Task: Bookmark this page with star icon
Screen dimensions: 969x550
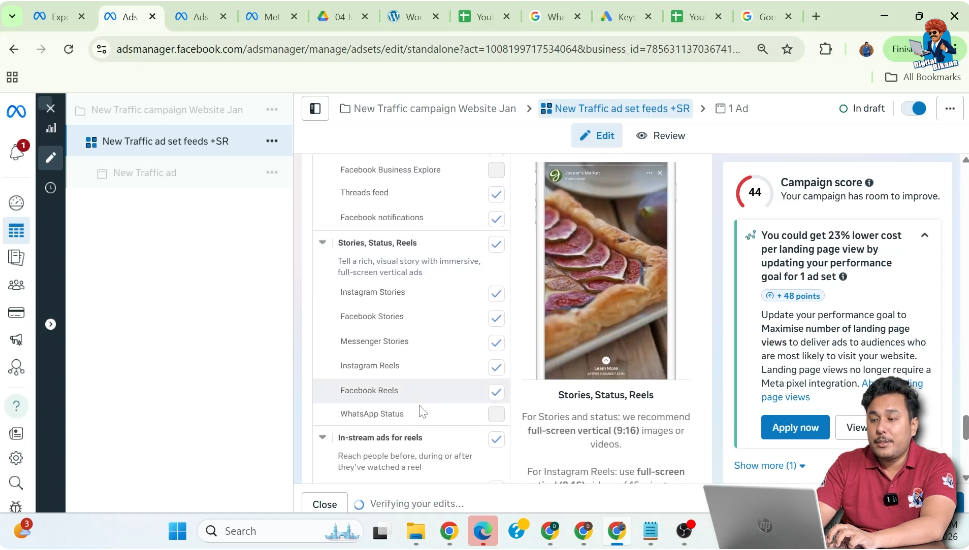Action: point(787,49)
